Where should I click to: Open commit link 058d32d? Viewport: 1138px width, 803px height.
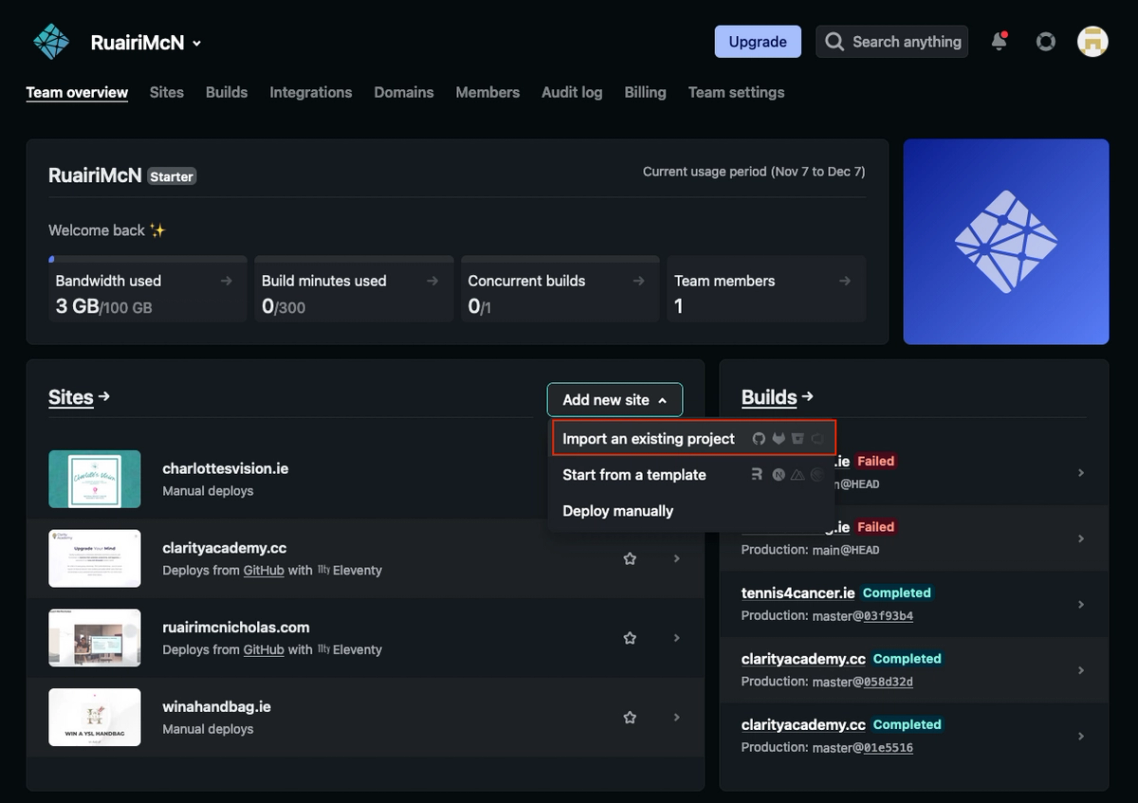click(888, 682)
